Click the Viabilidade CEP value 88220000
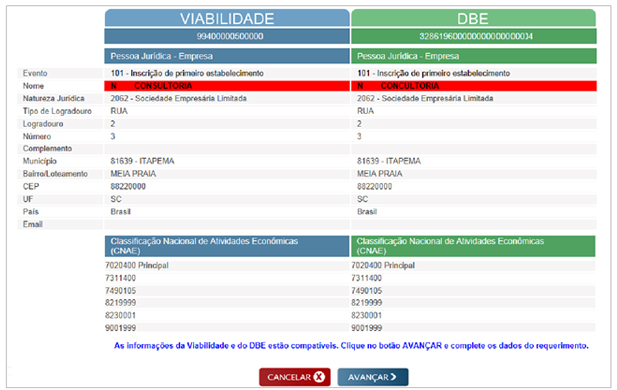617x390 pixels. [x=128, y=187]
